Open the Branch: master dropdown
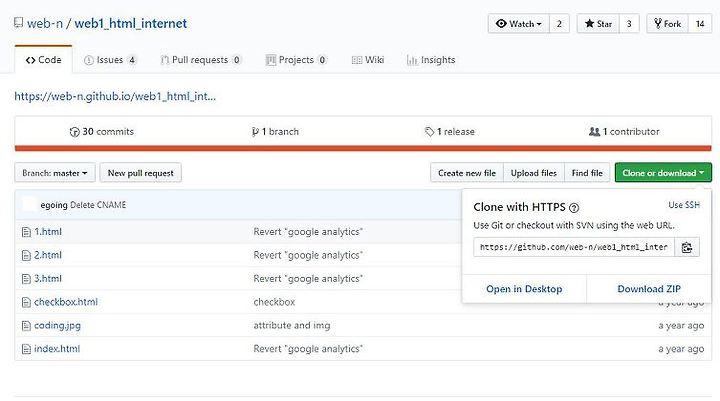Image resolution: width=720 pixels, height=401 pixels. tap(55, 173)
